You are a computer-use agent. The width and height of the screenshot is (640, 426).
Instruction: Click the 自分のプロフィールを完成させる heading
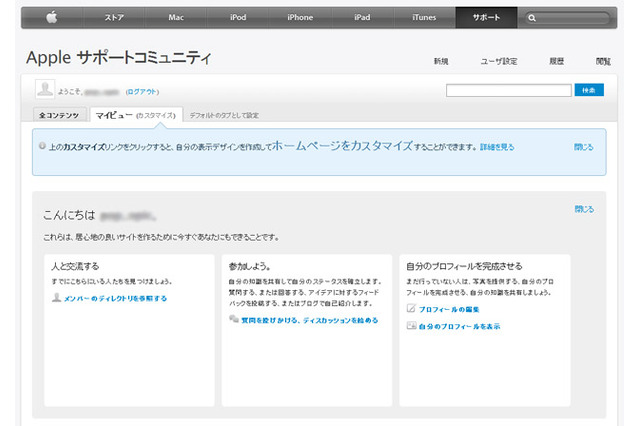[464, 266]
